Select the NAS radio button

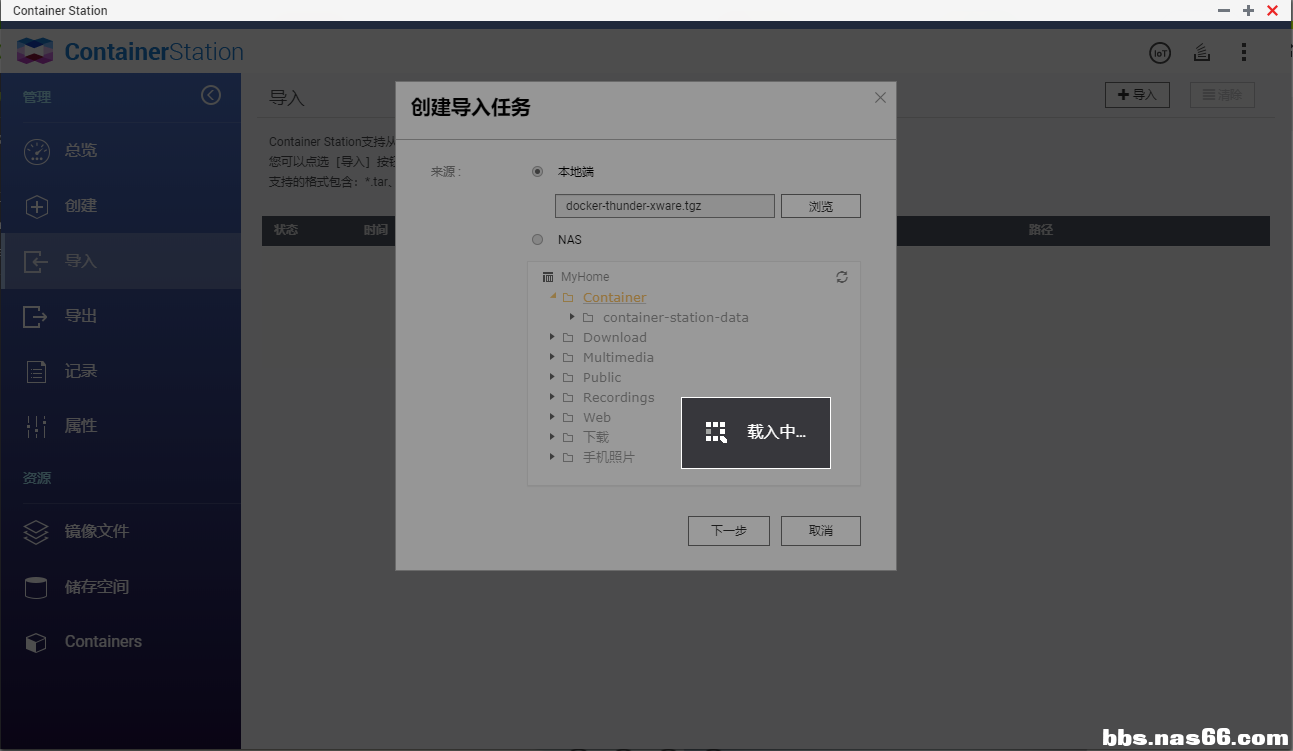pyautogui.click(x=538, y=240)
